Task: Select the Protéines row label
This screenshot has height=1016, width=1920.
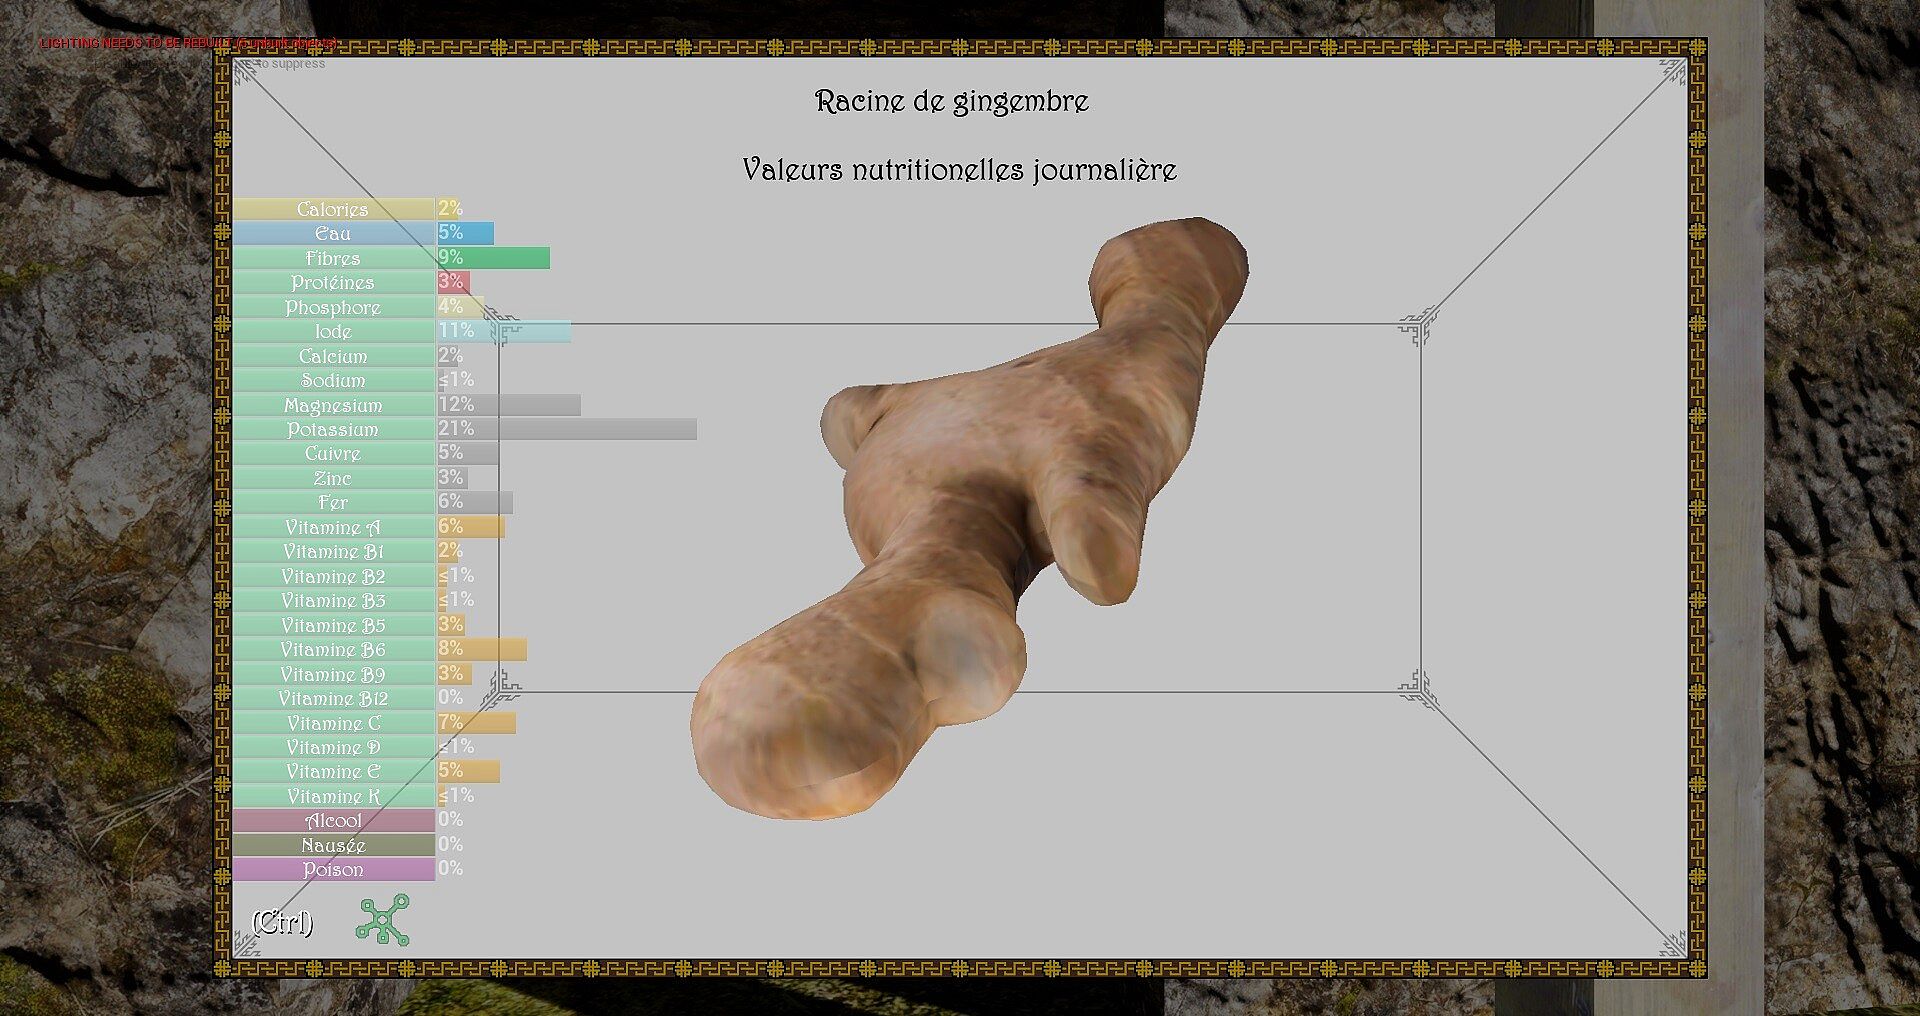Action: pyautogui.click(x=334, y=282)
